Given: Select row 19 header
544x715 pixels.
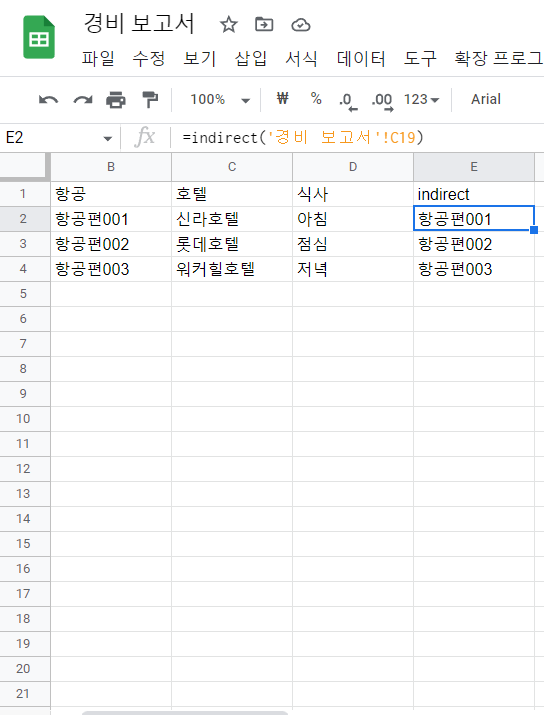Looking at the screenshot, I should [x=23, y=643].
